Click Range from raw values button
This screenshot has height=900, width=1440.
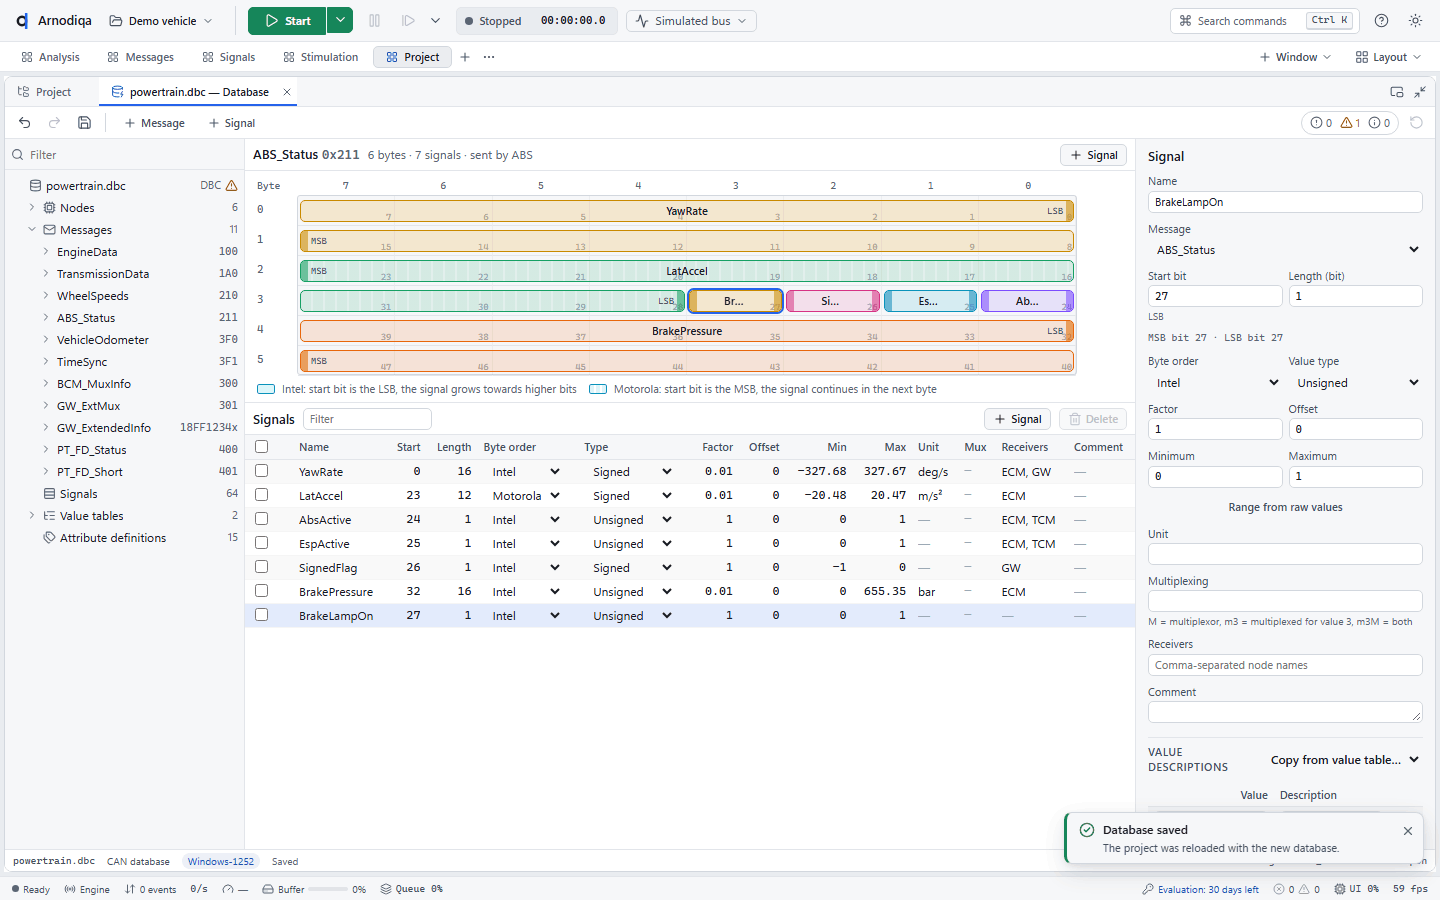[1285, 507]
